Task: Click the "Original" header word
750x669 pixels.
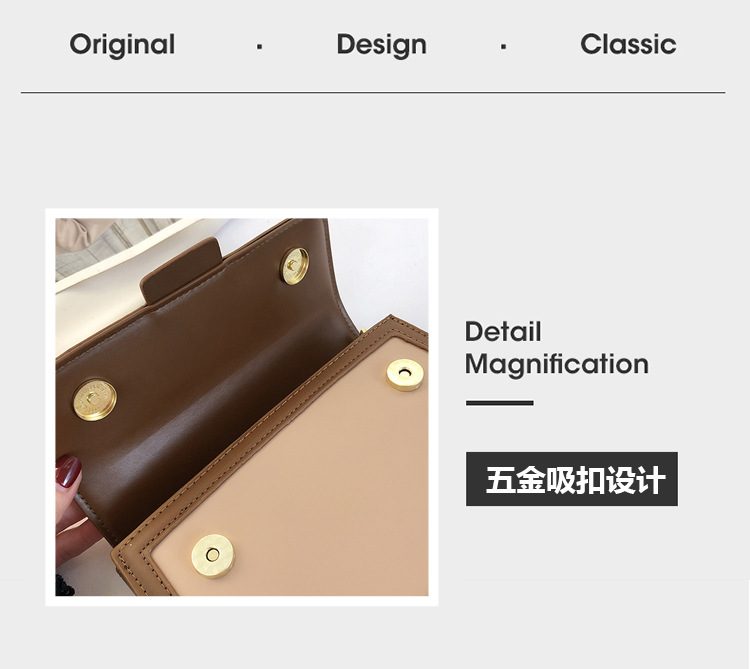Action: tap(122, 45)
